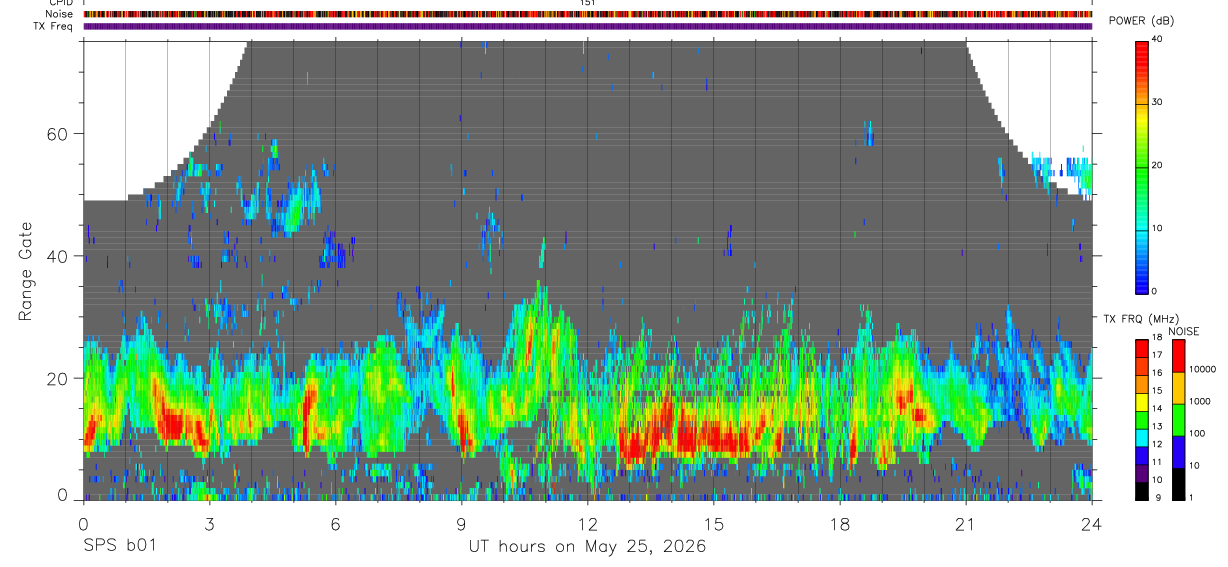The image size is (1228, 567).
Task: Select the green 13–14 MHz TX FRQ swatch
Action: click(1142, 419)
